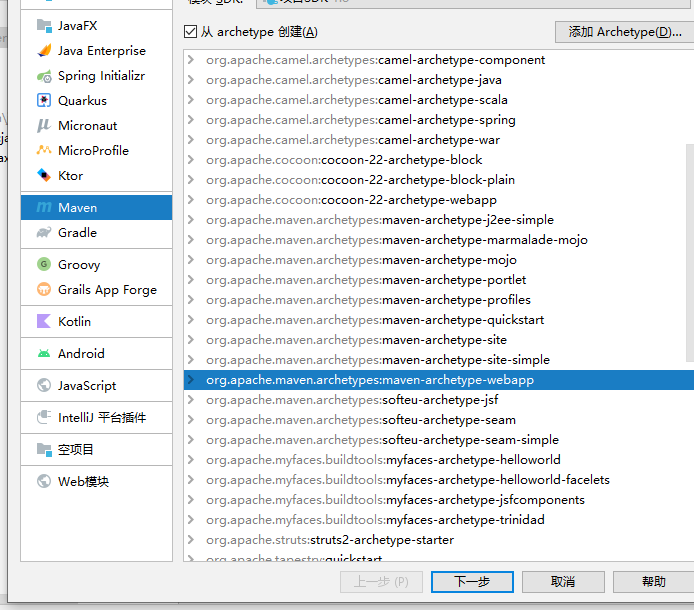
Task: Click the Groovy G icon
Action: point(44,264)
